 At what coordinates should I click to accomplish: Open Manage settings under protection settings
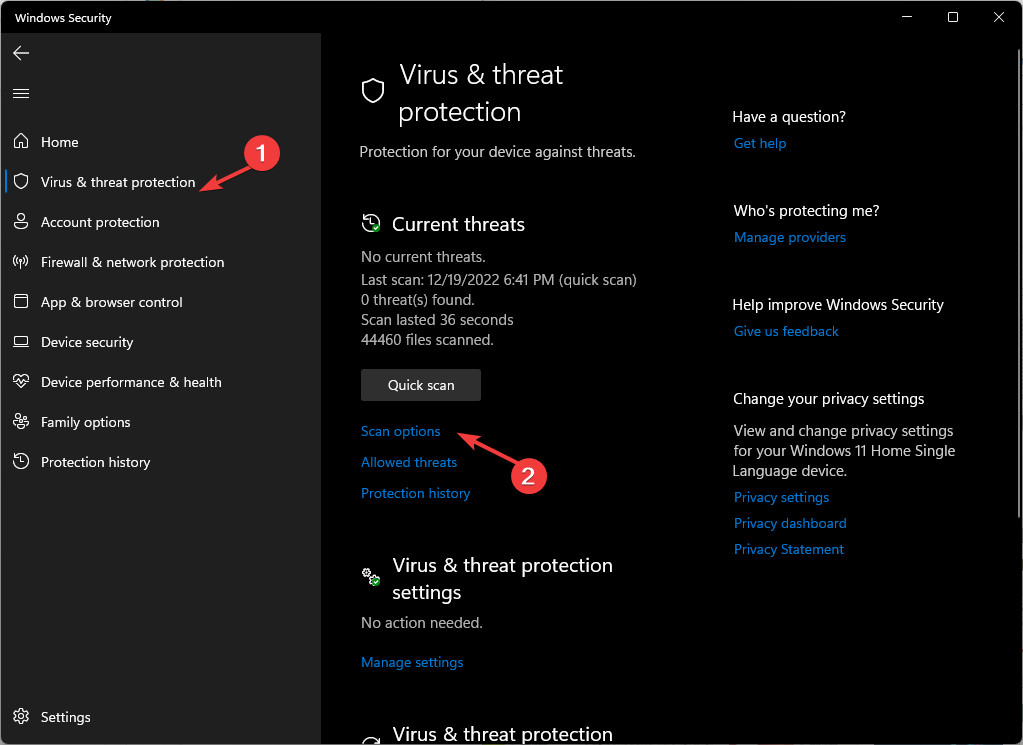click(411, 661)
